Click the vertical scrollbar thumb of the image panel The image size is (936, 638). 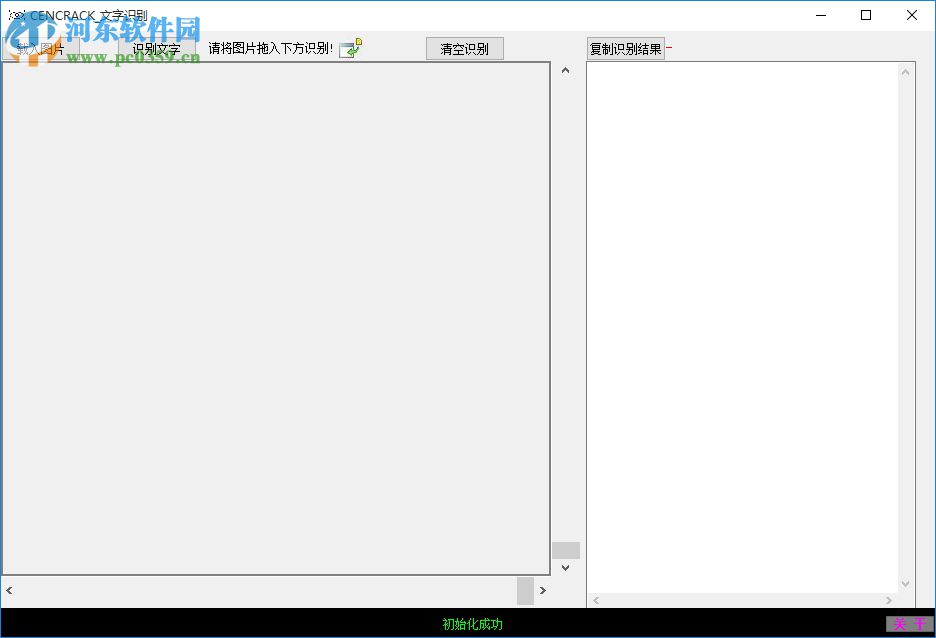[565, 550]
